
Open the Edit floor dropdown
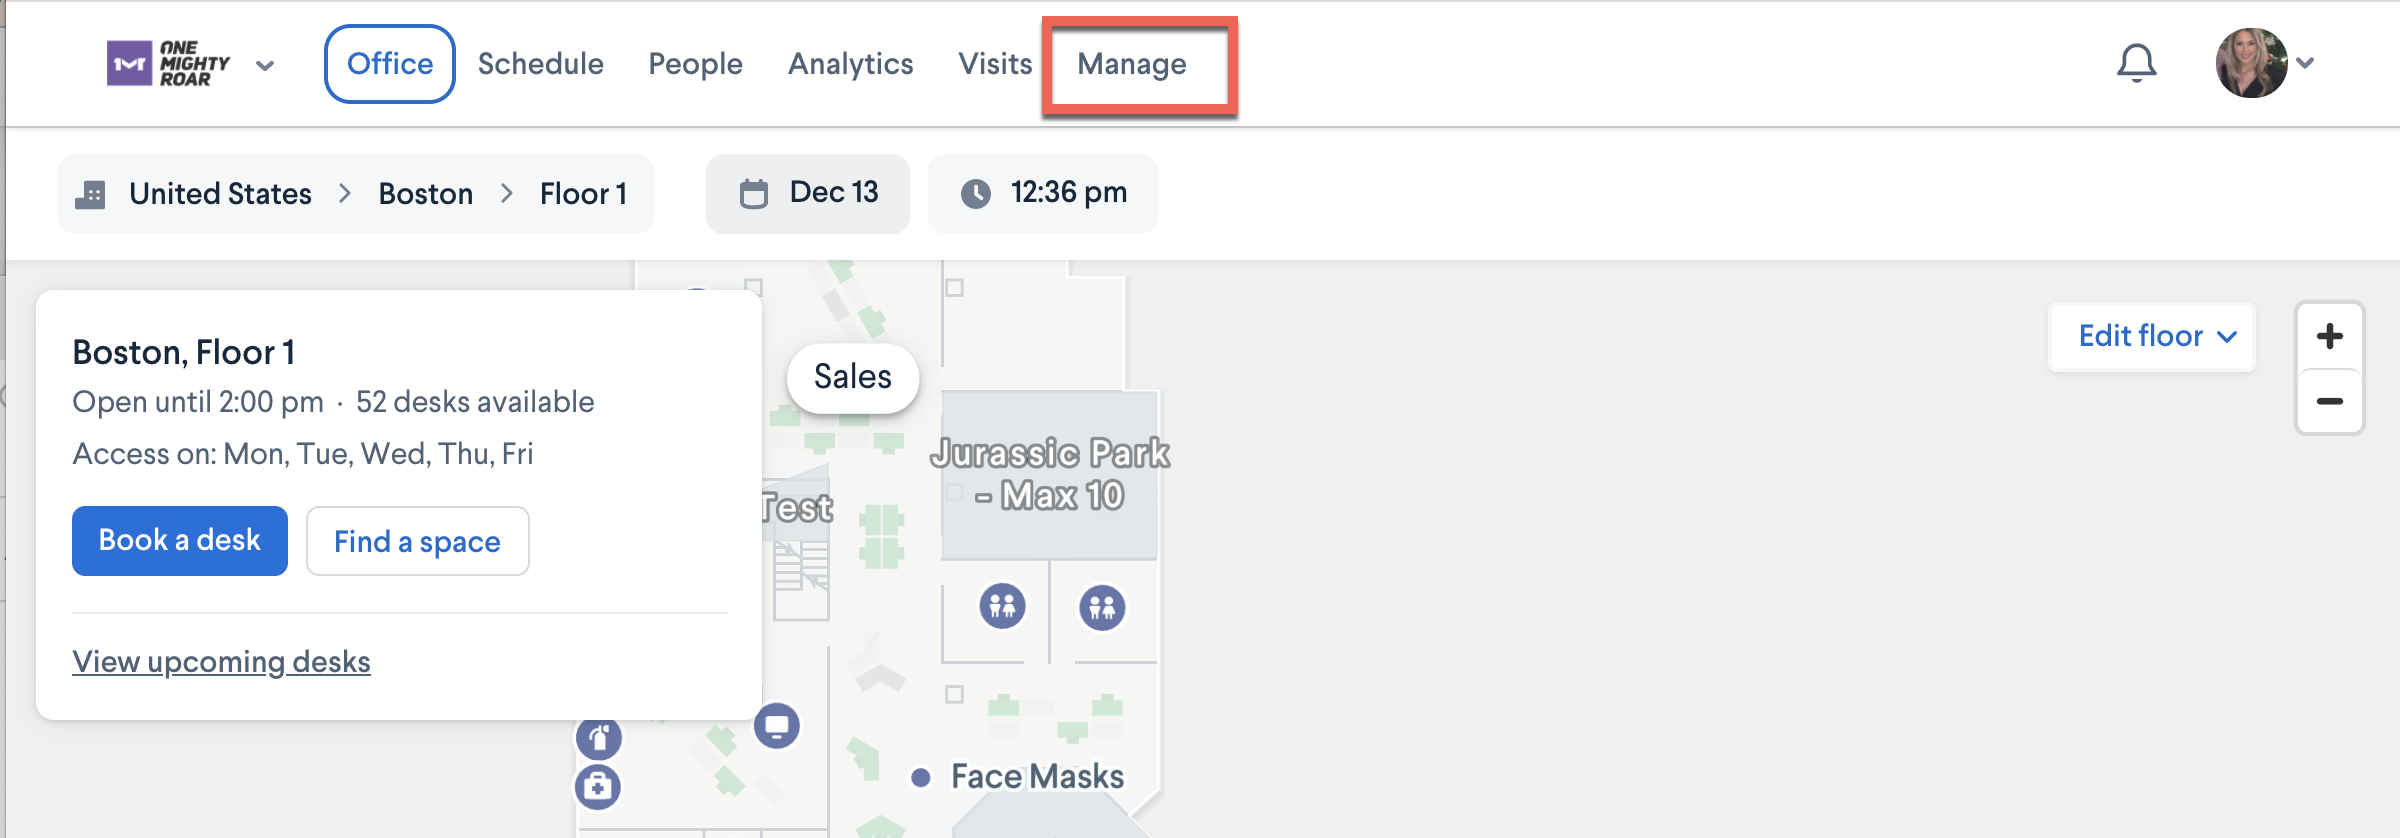point(2154,336)
